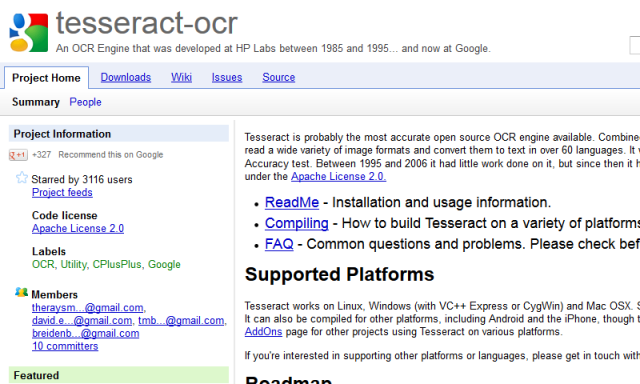Switch to the Wiki tab
This screenshot has height=384, width=640.
(x=181, y=77)
